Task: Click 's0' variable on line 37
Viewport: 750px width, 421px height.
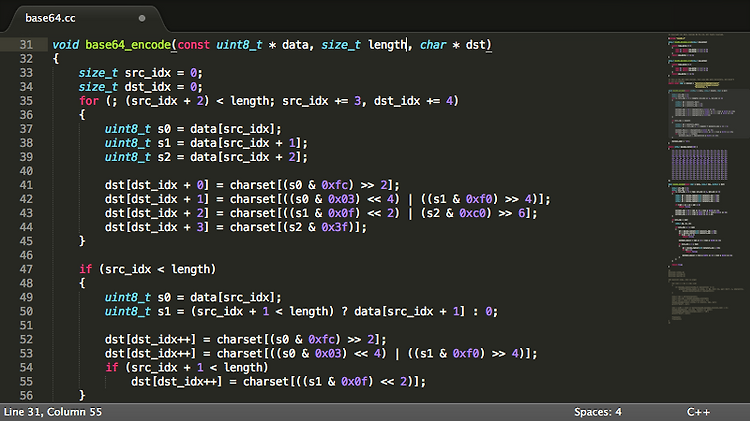Action: coord(164,129)
